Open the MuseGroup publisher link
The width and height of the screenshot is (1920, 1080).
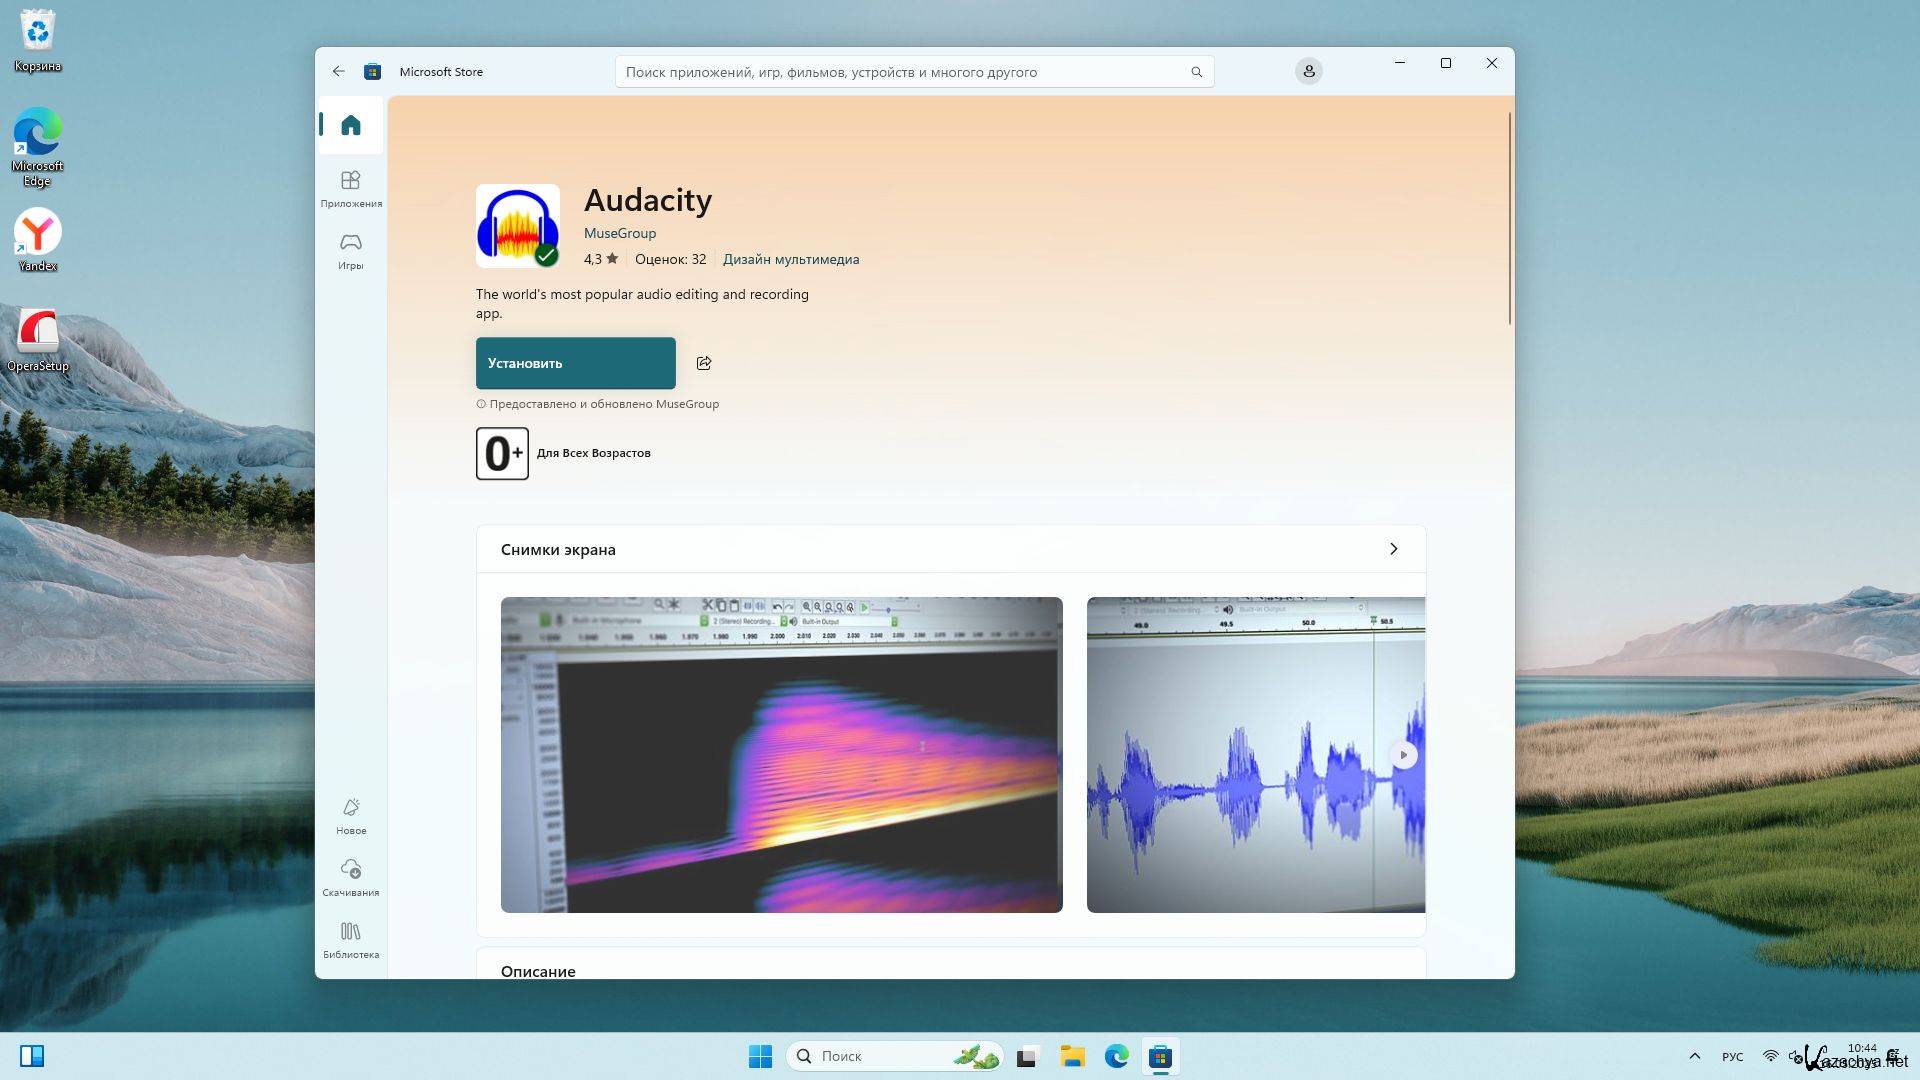619,233
